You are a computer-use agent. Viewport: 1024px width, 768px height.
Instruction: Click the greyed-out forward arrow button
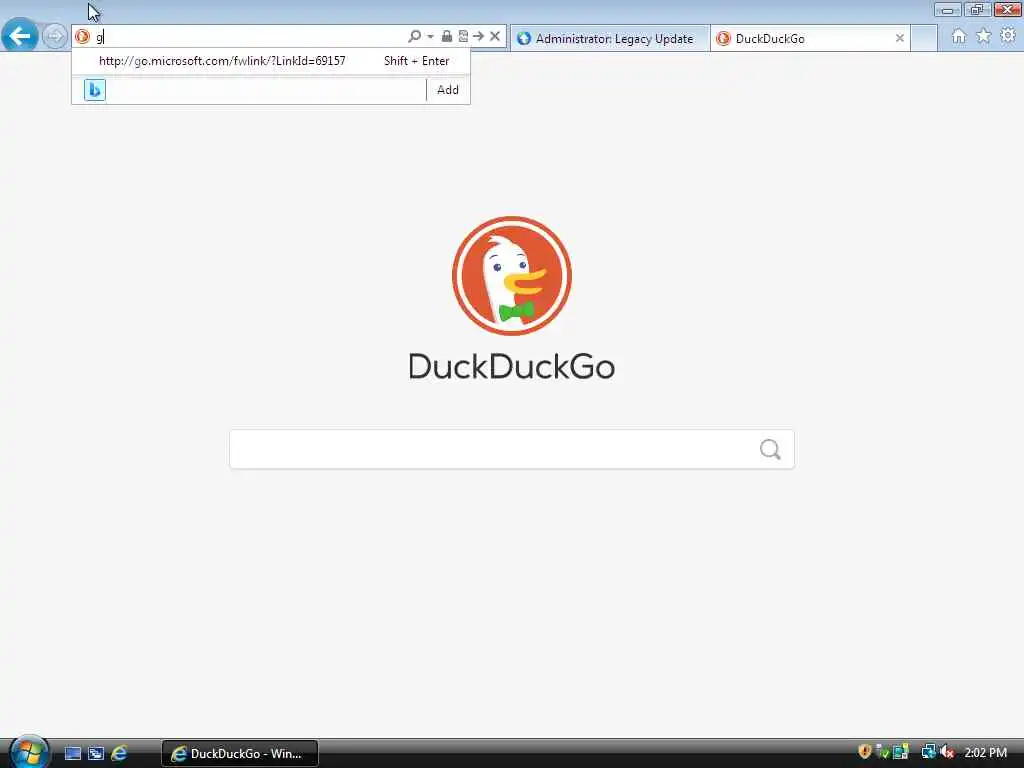coord(54,36)
